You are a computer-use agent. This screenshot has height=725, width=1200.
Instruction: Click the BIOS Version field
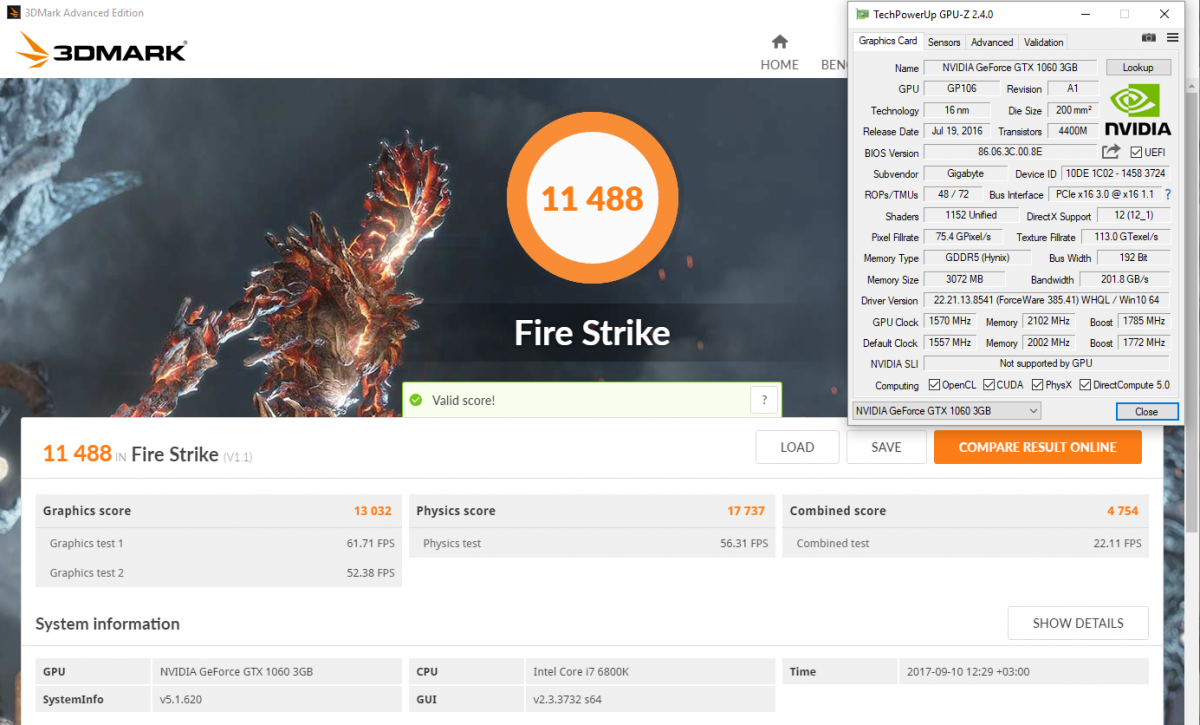(x=1010, y=152)
